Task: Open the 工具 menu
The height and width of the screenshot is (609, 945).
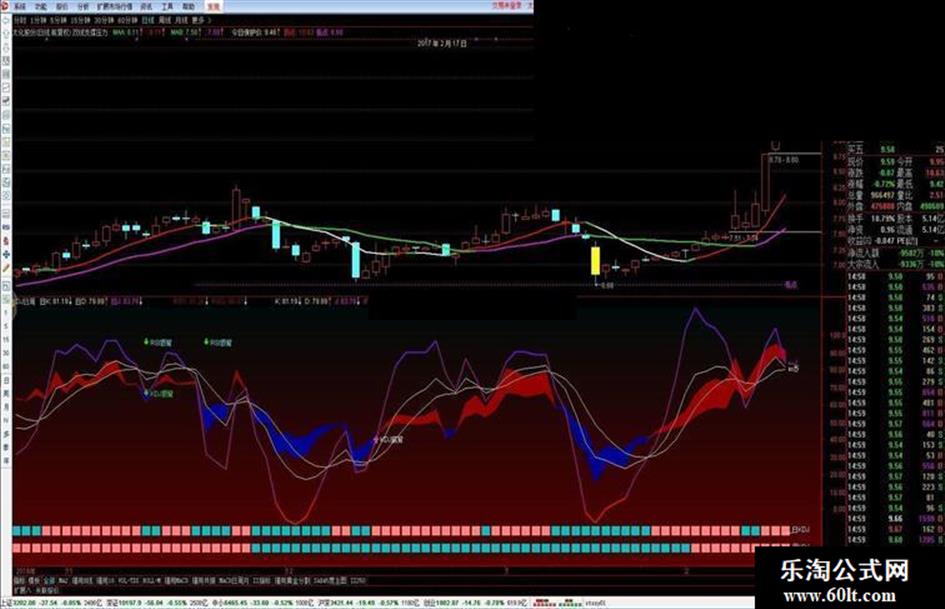Action: click(167, 7)
